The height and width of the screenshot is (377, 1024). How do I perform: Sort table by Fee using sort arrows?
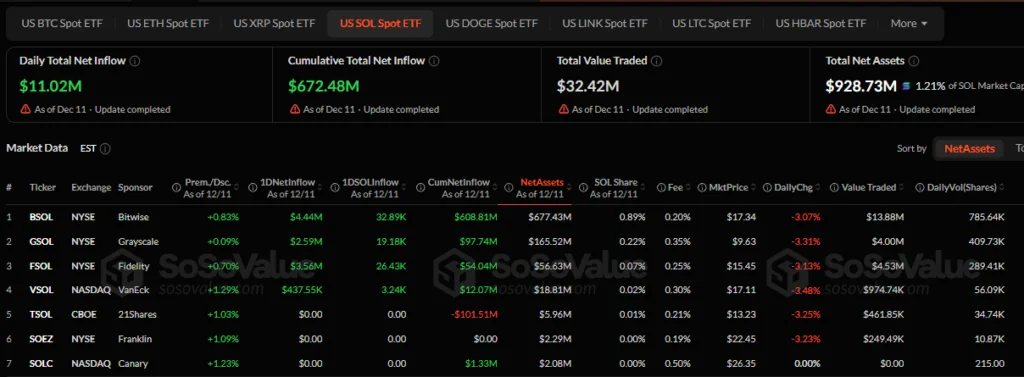(x=687, y=188)
